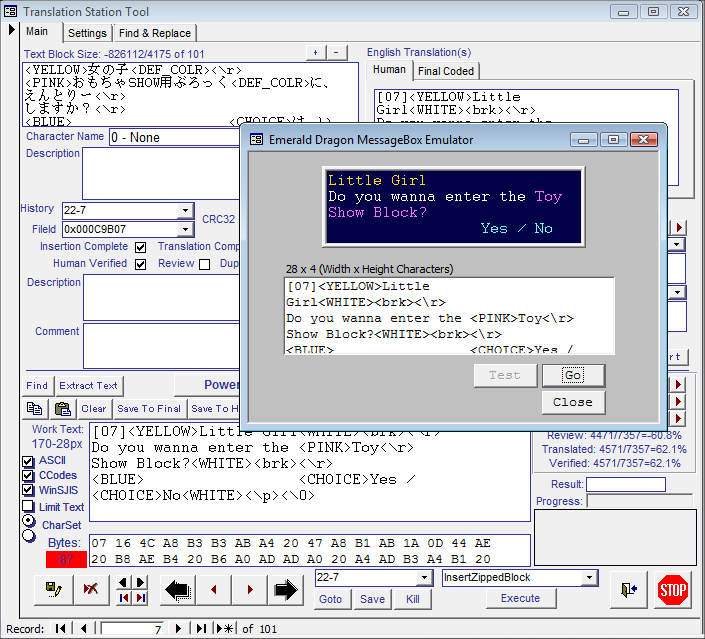
Task: Click the Clear button
Action: [x=94, y=409]
